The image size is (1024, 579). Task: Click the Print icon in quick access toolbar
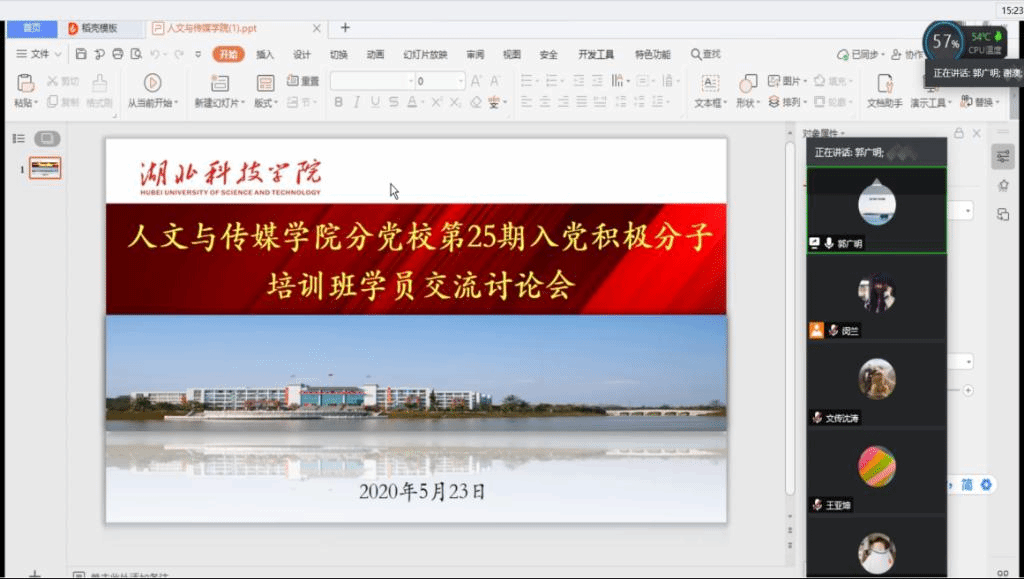[118, 54]
